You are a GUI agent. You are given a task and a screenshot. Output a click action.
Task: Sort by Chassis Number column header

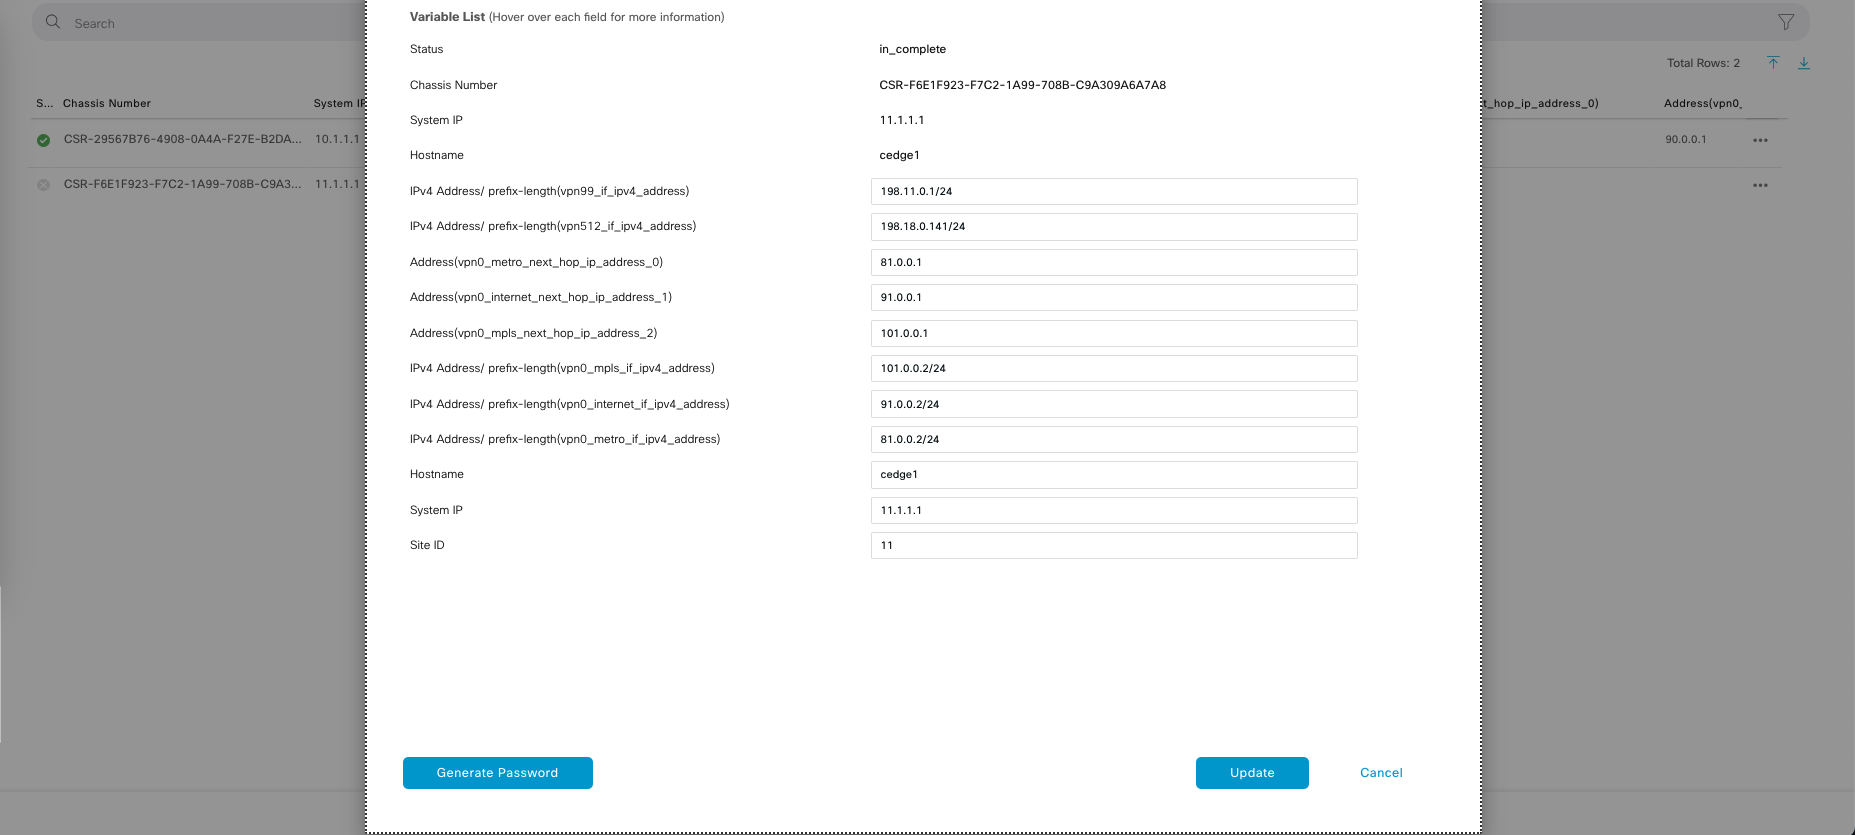coord(107,103)
